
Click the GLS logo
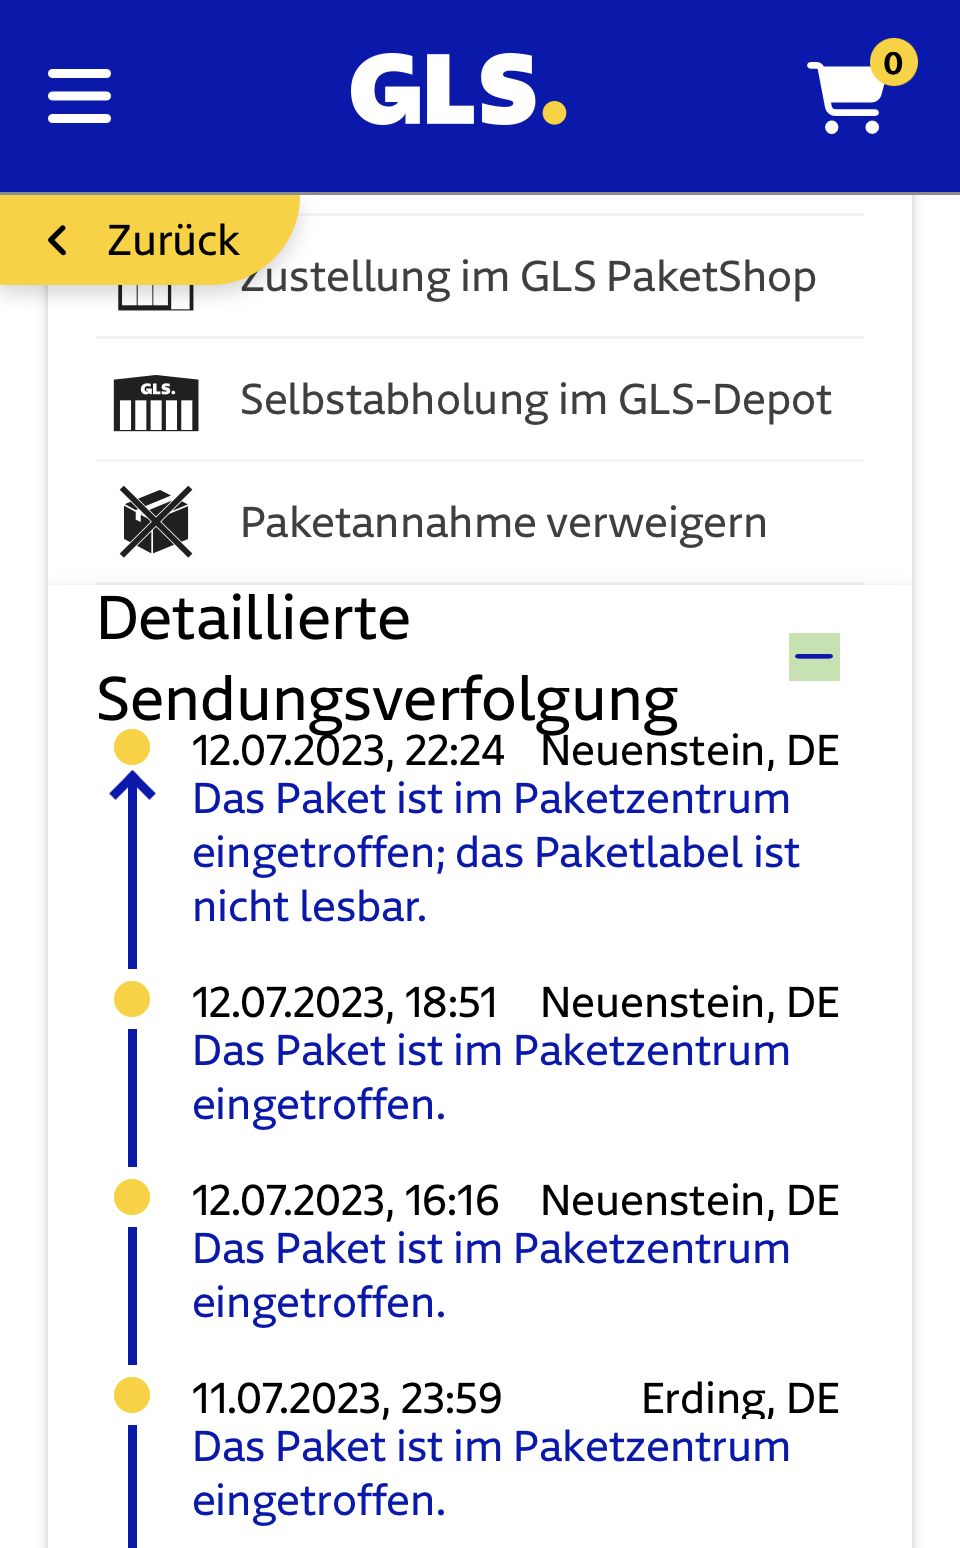pyautogui.click(x=458, y=91)
